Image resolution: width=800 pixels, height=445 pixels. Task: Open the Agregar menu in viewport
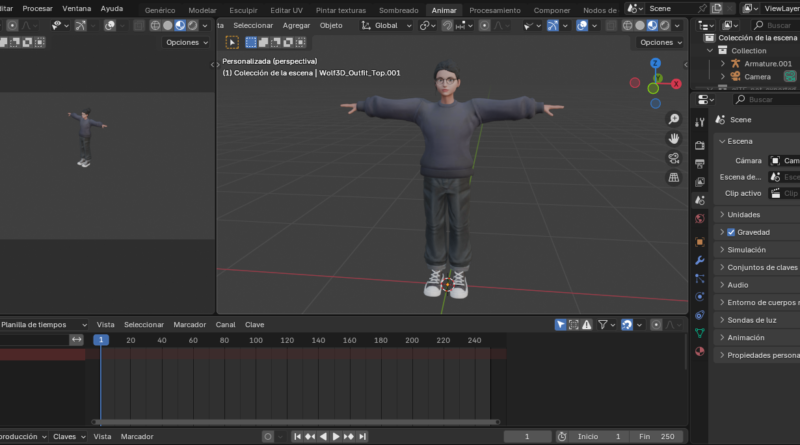(x=296, y=25)
